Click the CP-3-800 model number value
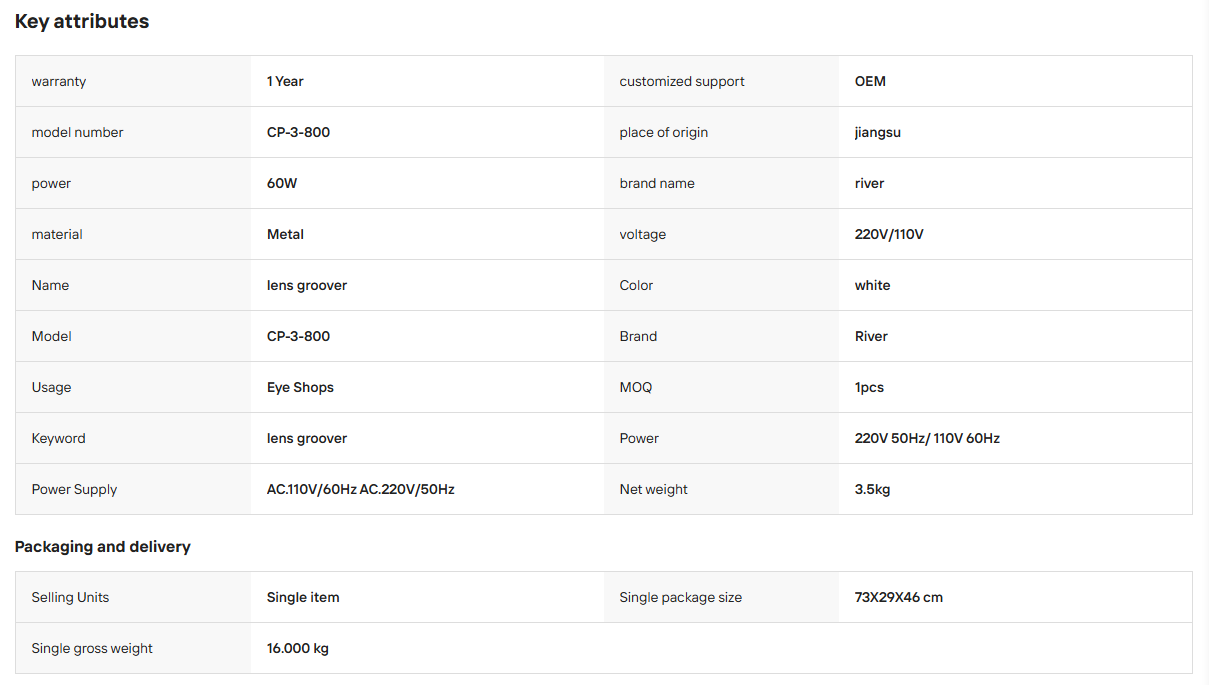The image size is (1209, 685). [298, 132]
